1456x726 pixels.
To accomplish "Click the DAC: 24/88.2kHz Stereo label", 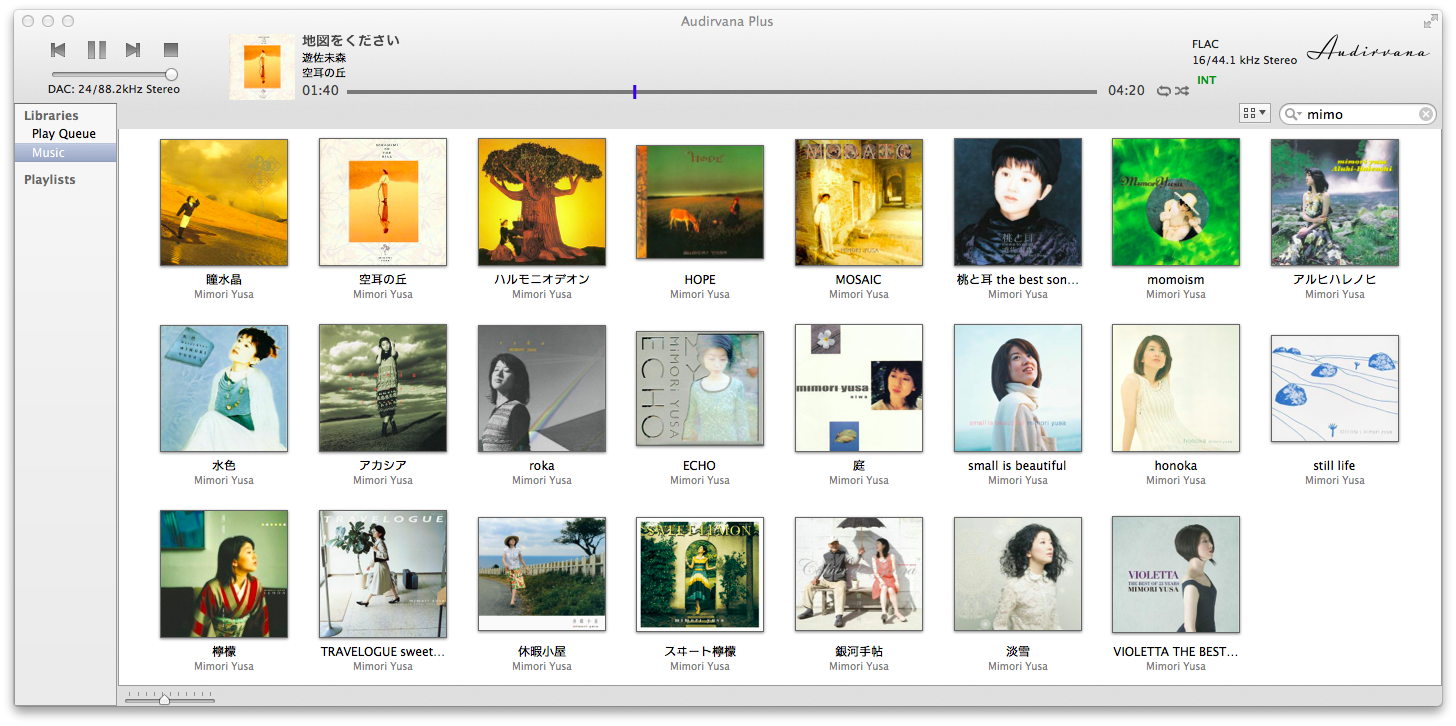I will [114, 90].
